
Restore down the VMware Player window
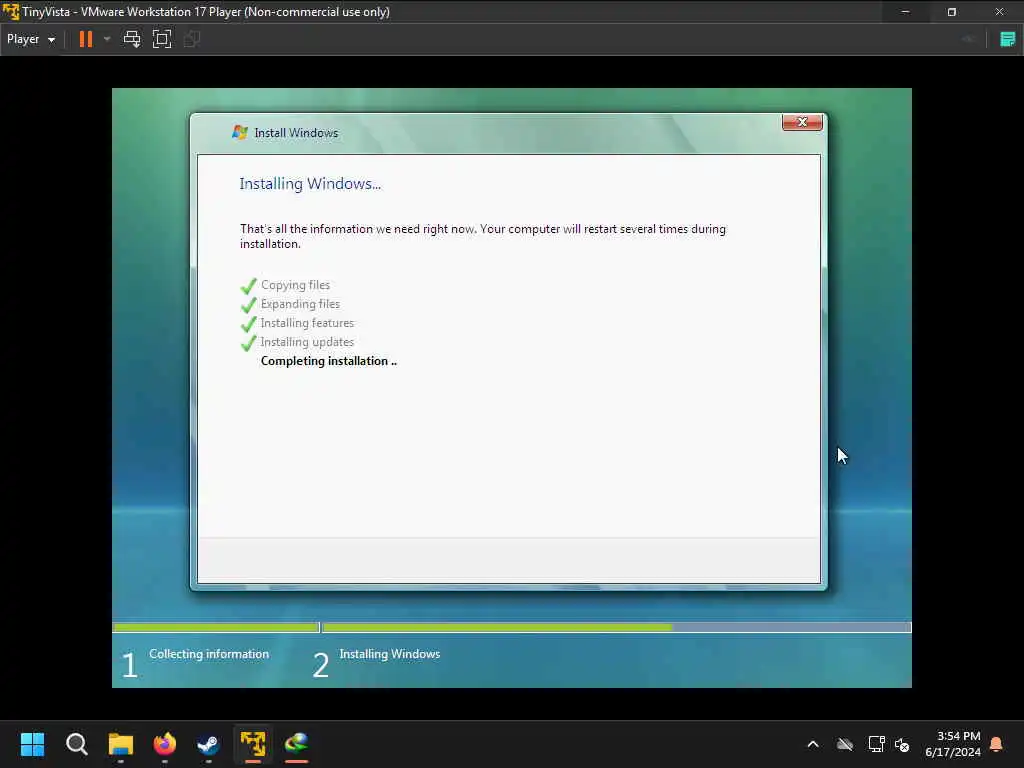[952, 12]
